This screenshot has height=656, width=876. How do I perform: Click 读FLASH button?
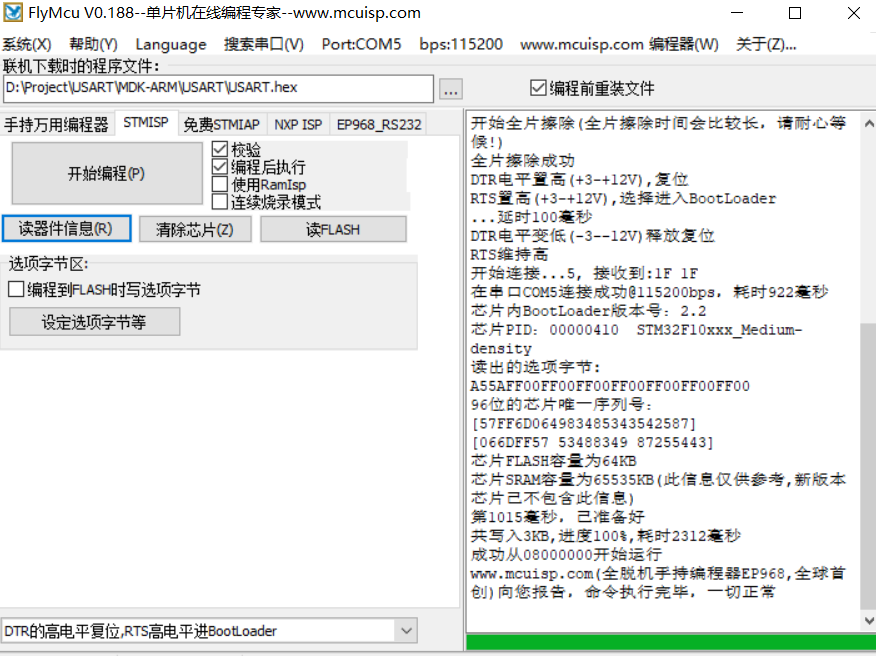[x=333, y=230]
